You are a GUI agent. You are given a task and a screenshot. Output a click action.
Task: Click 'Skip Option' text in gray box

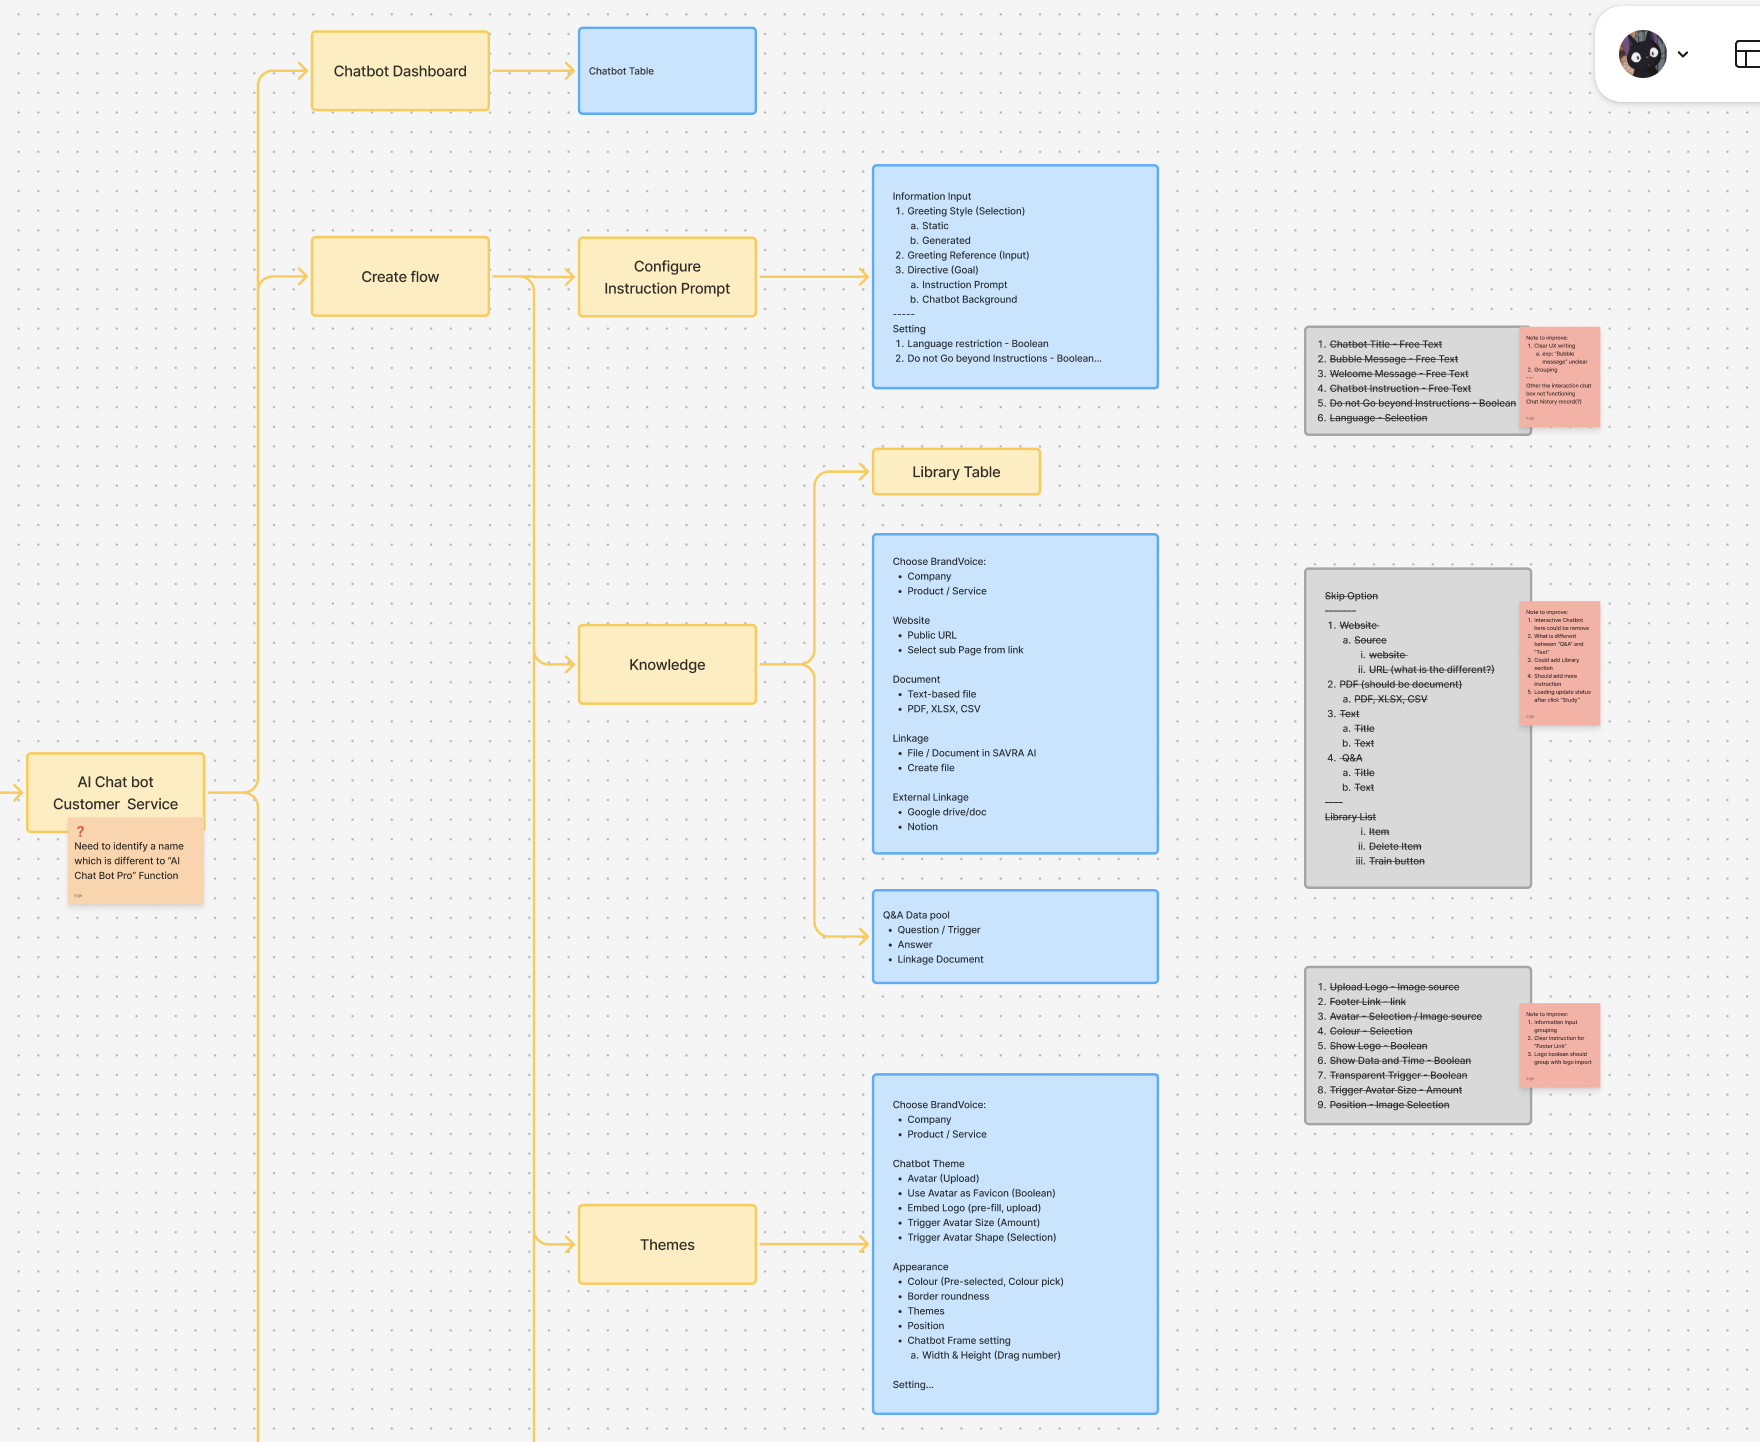point(1351,596)
